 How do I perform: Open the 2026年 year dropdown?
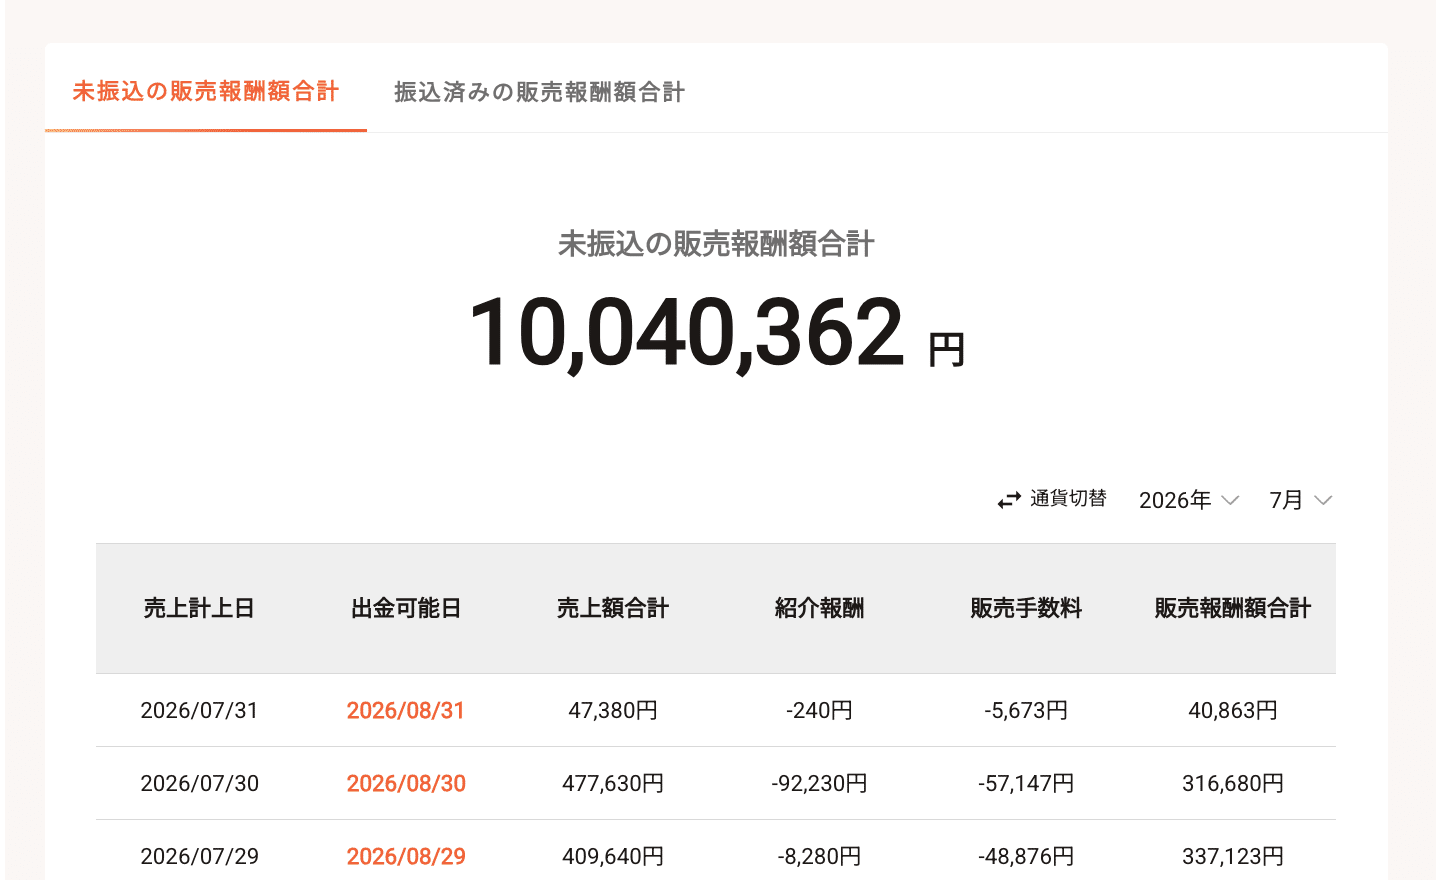pos(1189,500)
